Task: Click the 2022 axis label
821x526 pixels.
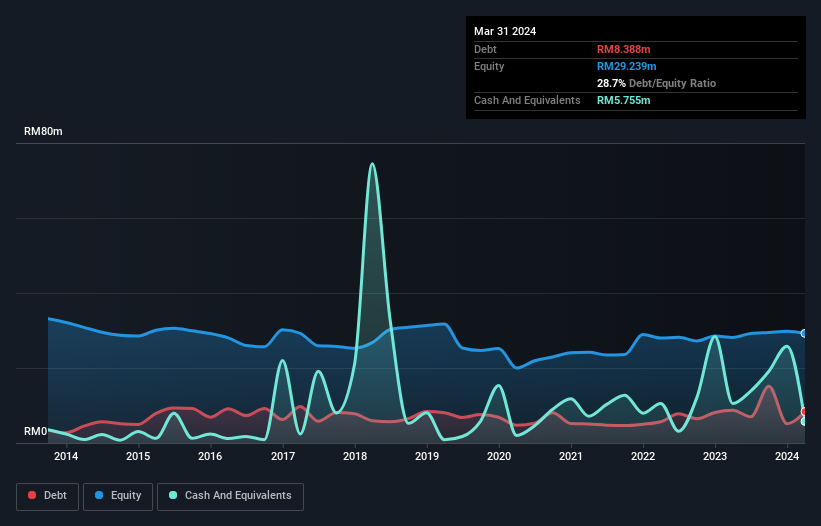Action: (x=643, y=456)
